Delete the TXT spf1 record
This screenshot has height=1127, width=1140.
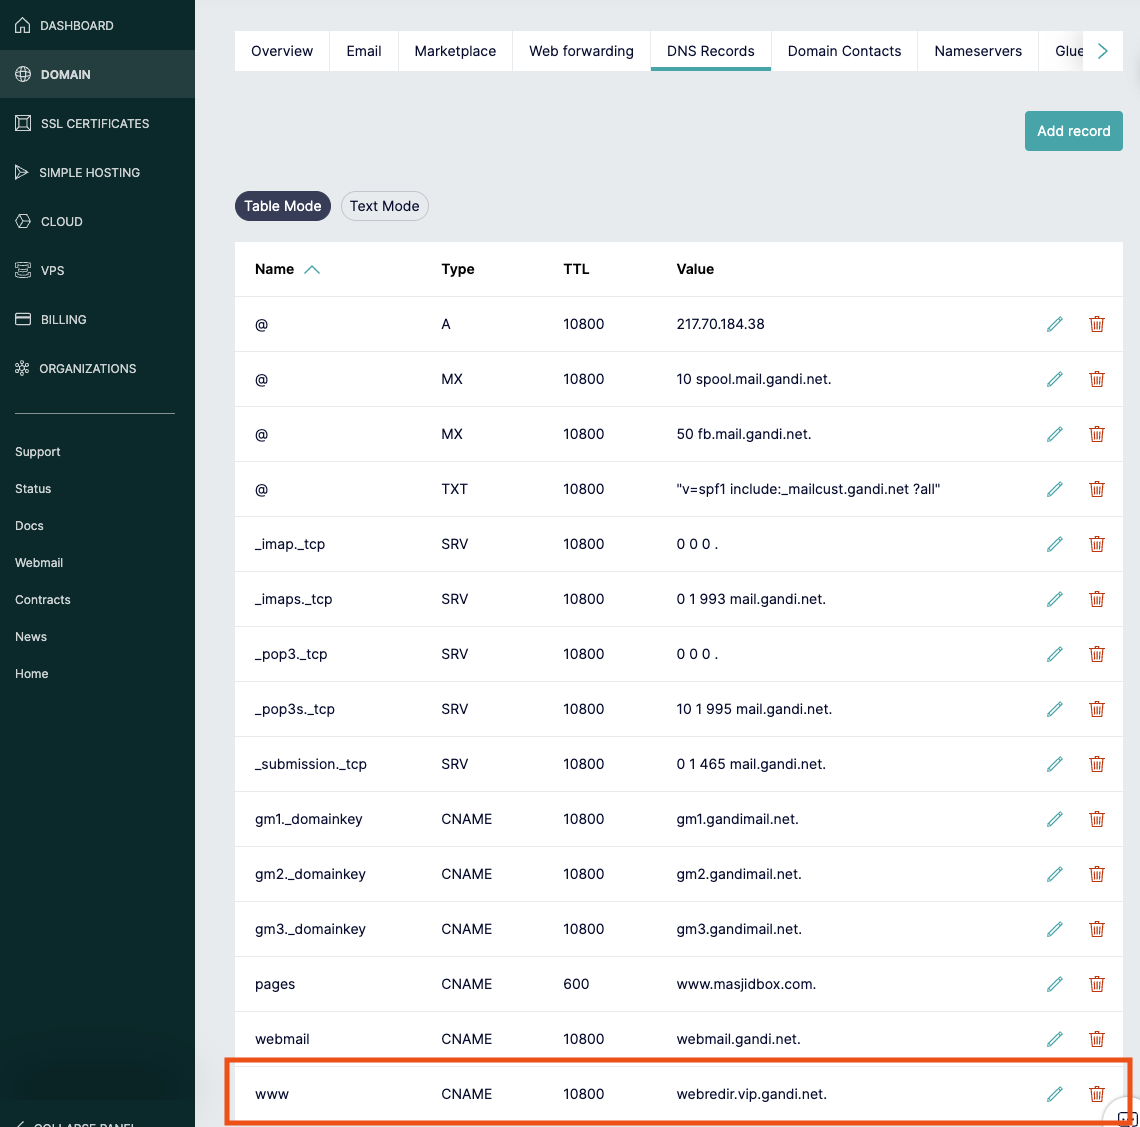tap(1096, 489)
